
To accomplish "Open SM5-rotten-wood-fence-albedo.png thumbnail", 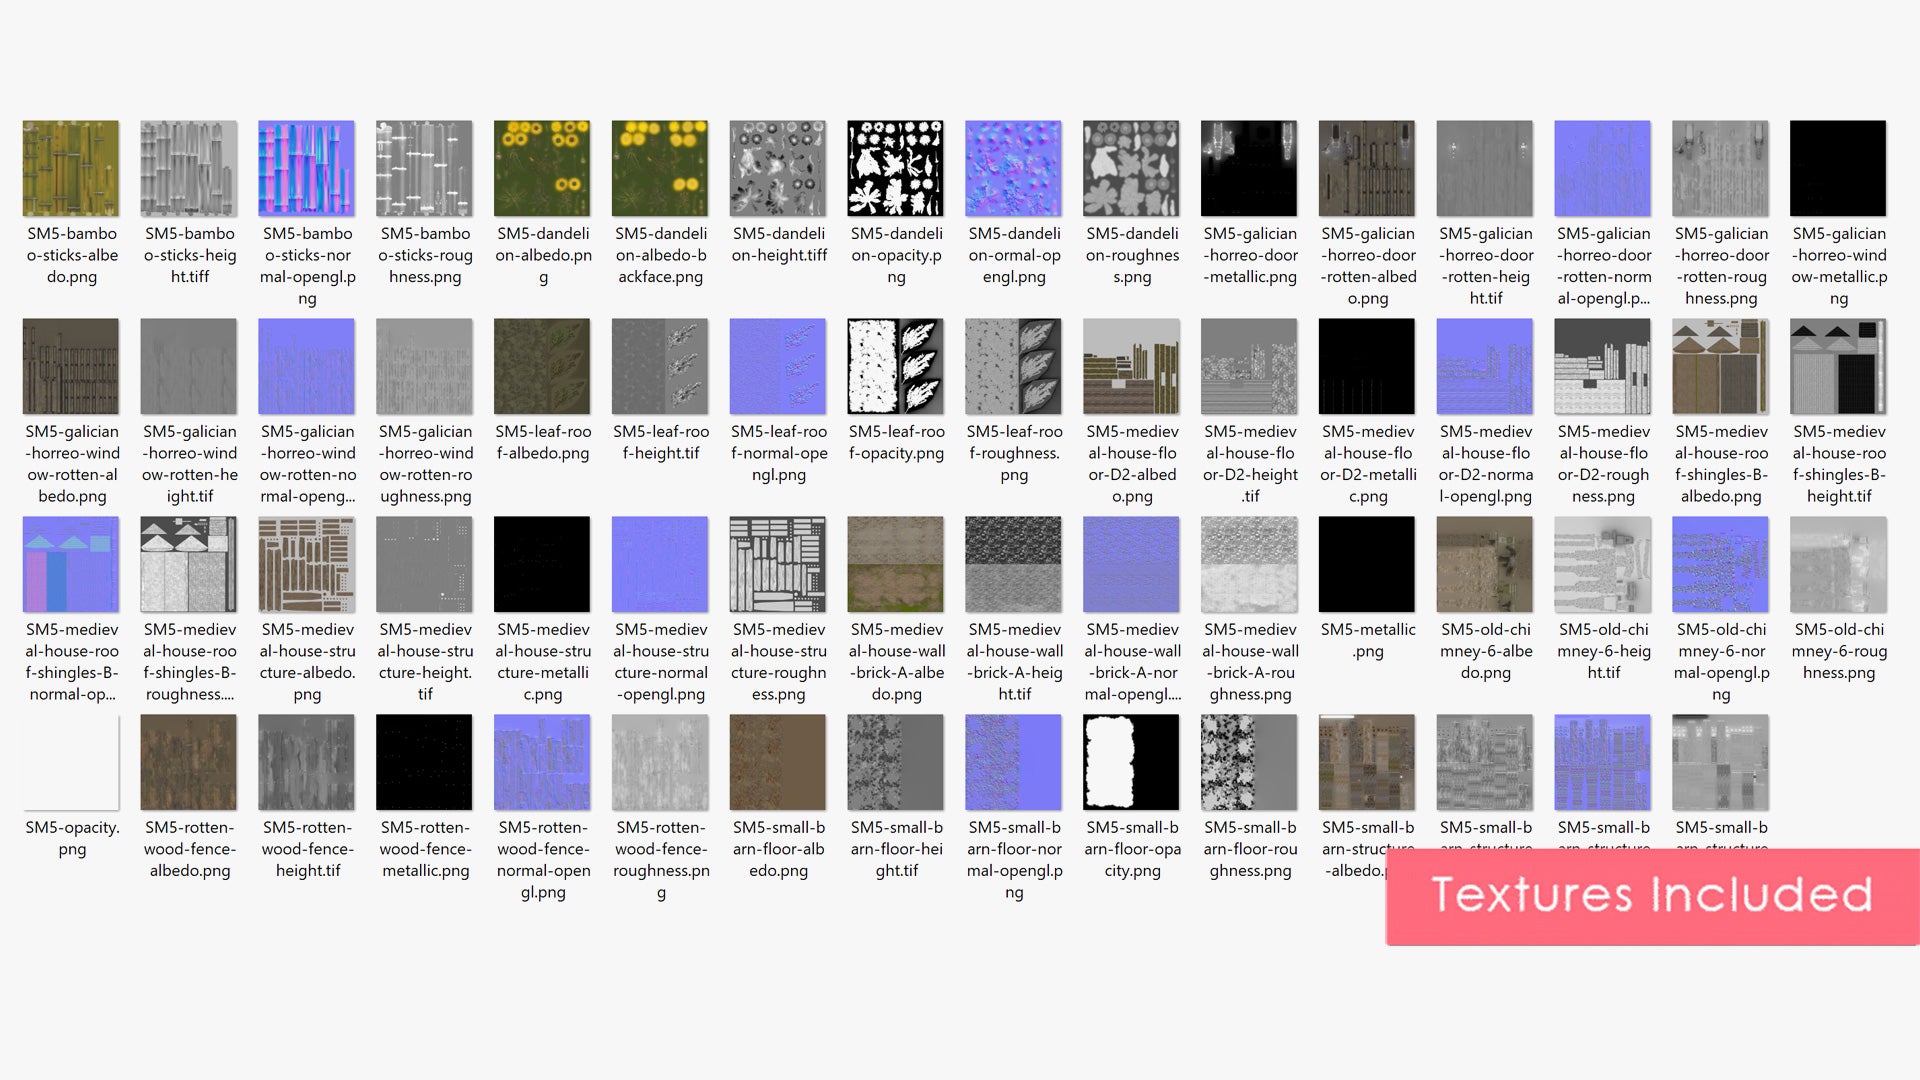I will (x=189, y=762).
